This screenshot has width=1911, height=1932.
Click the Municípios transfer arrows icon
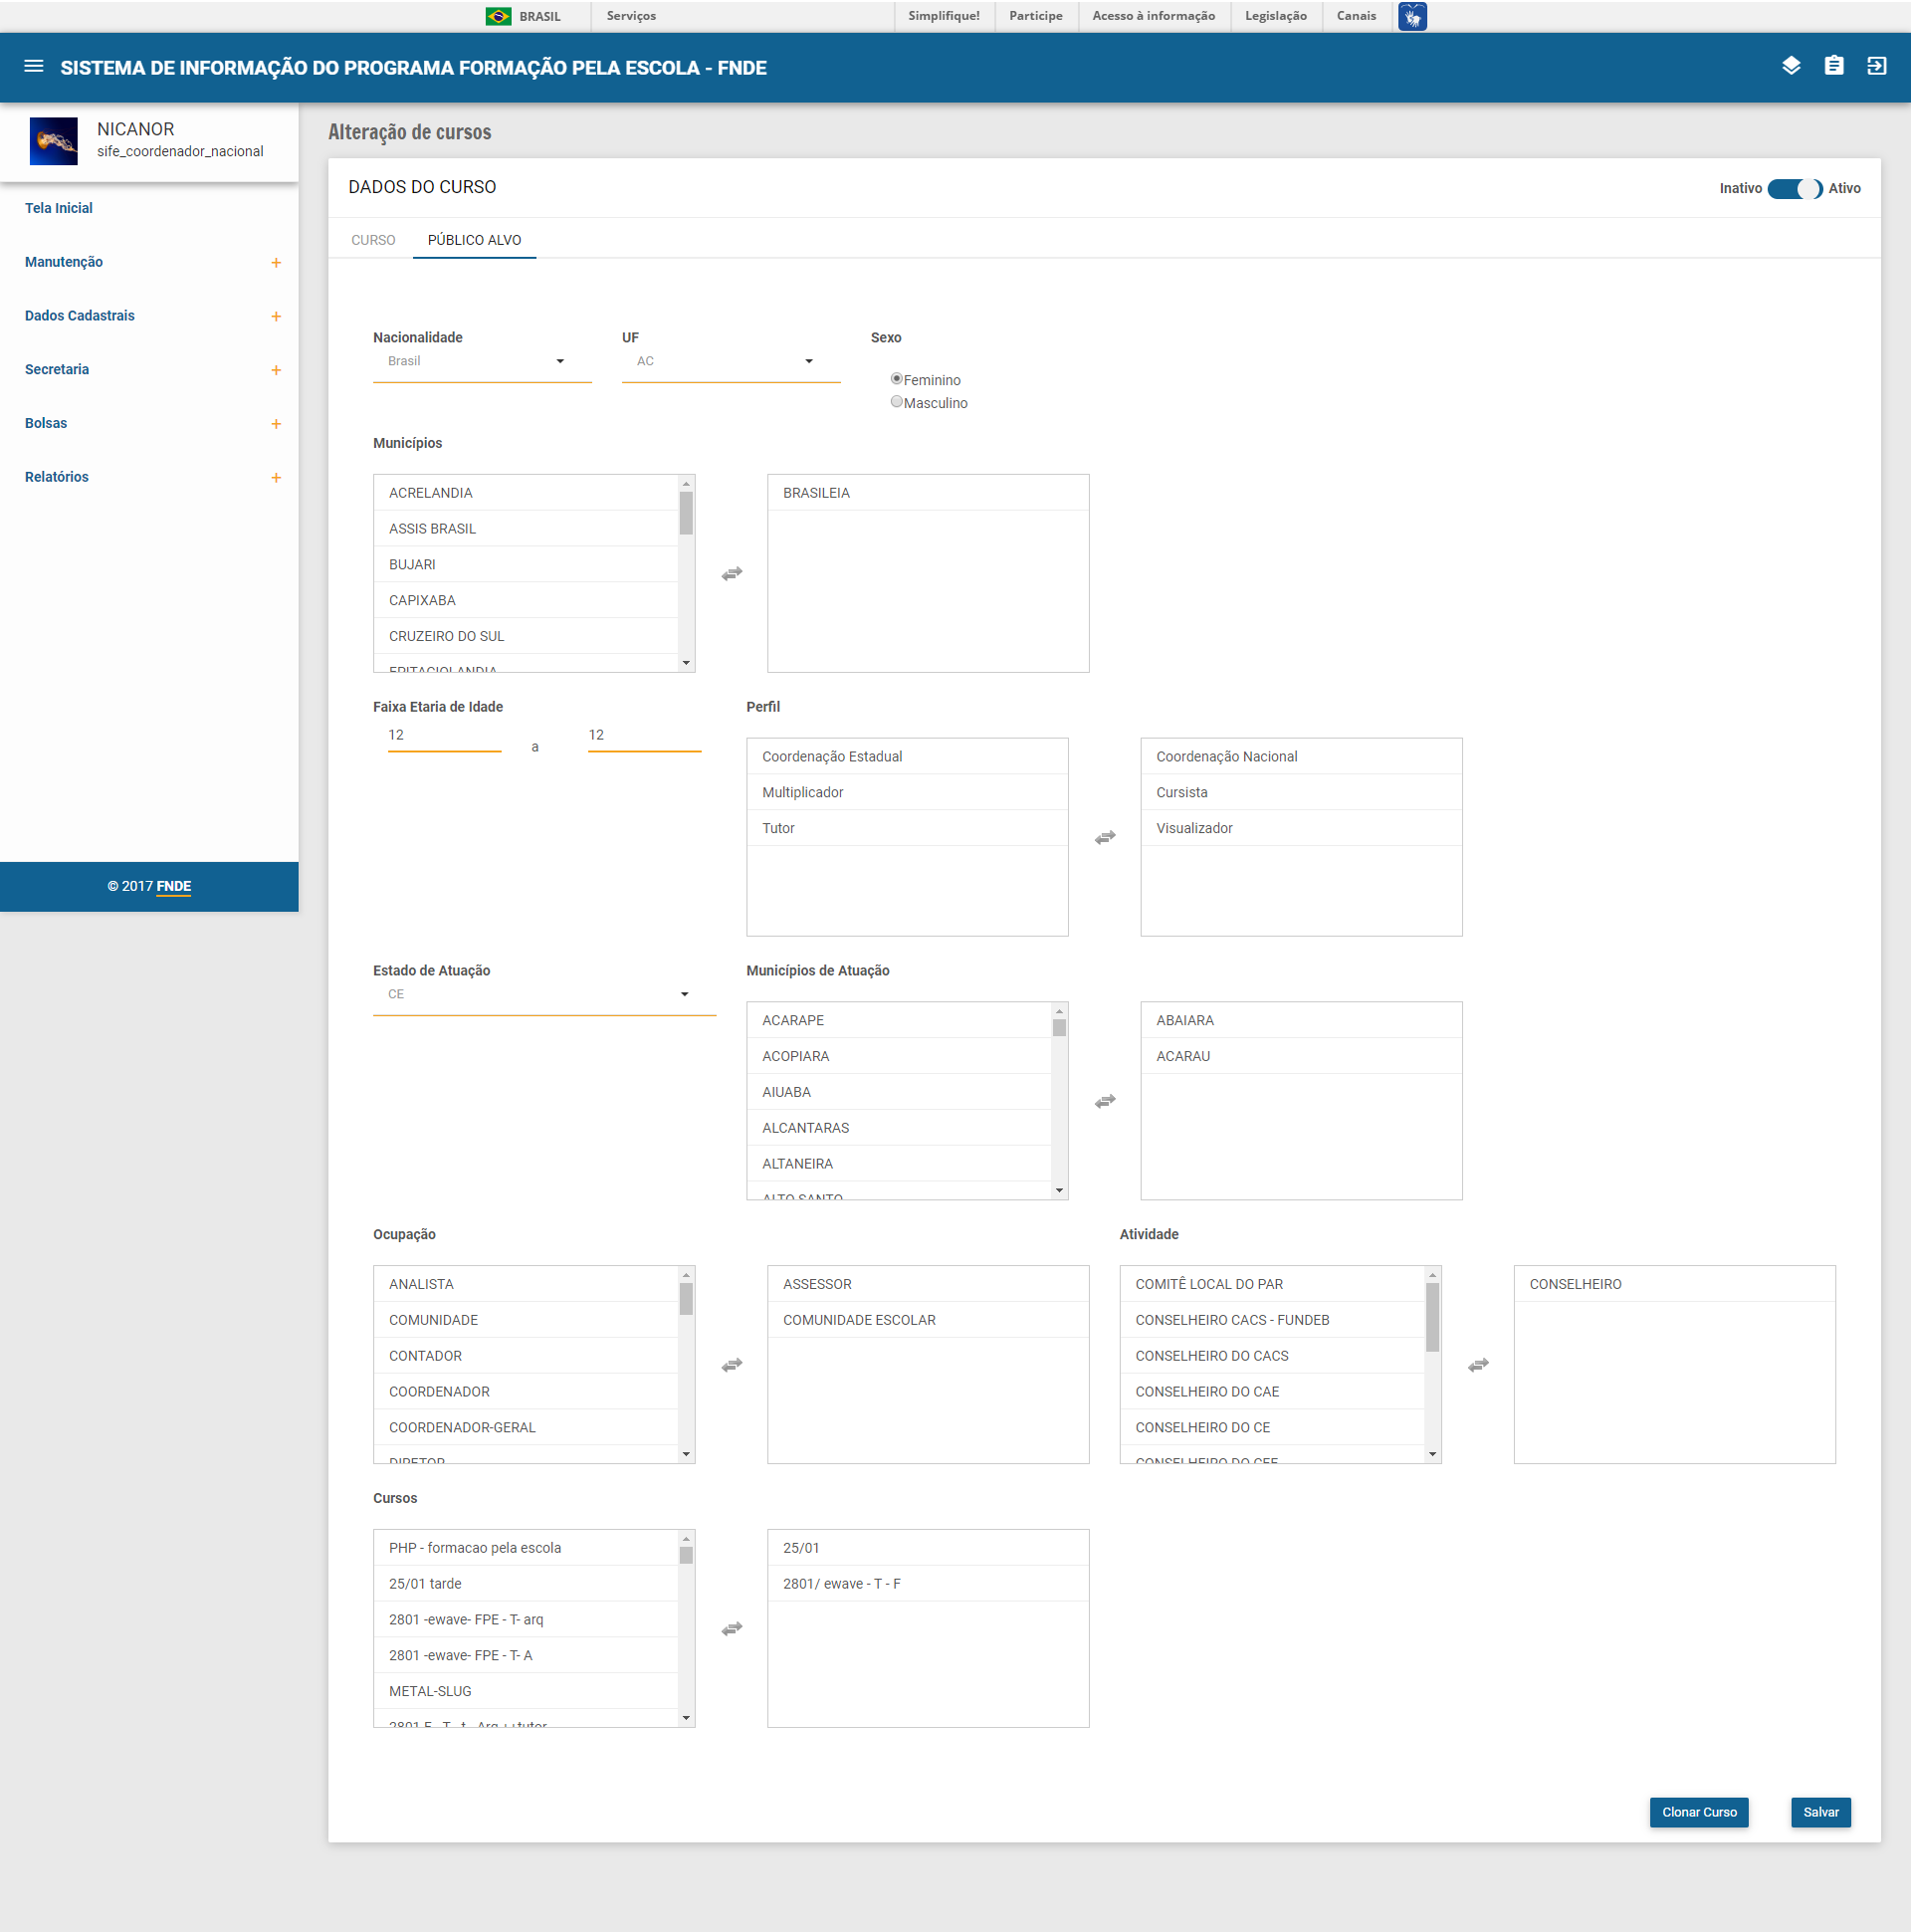tap(731, 574)
